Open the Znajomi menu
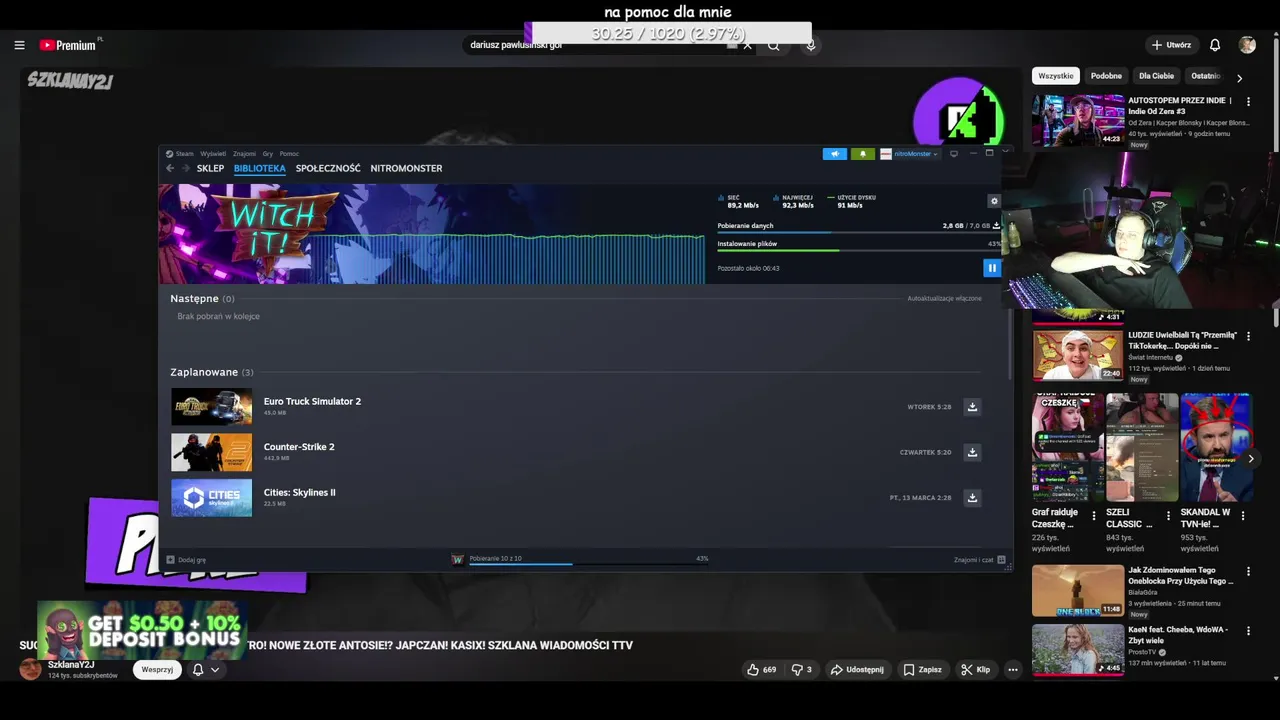 click(x=244, y=154)
